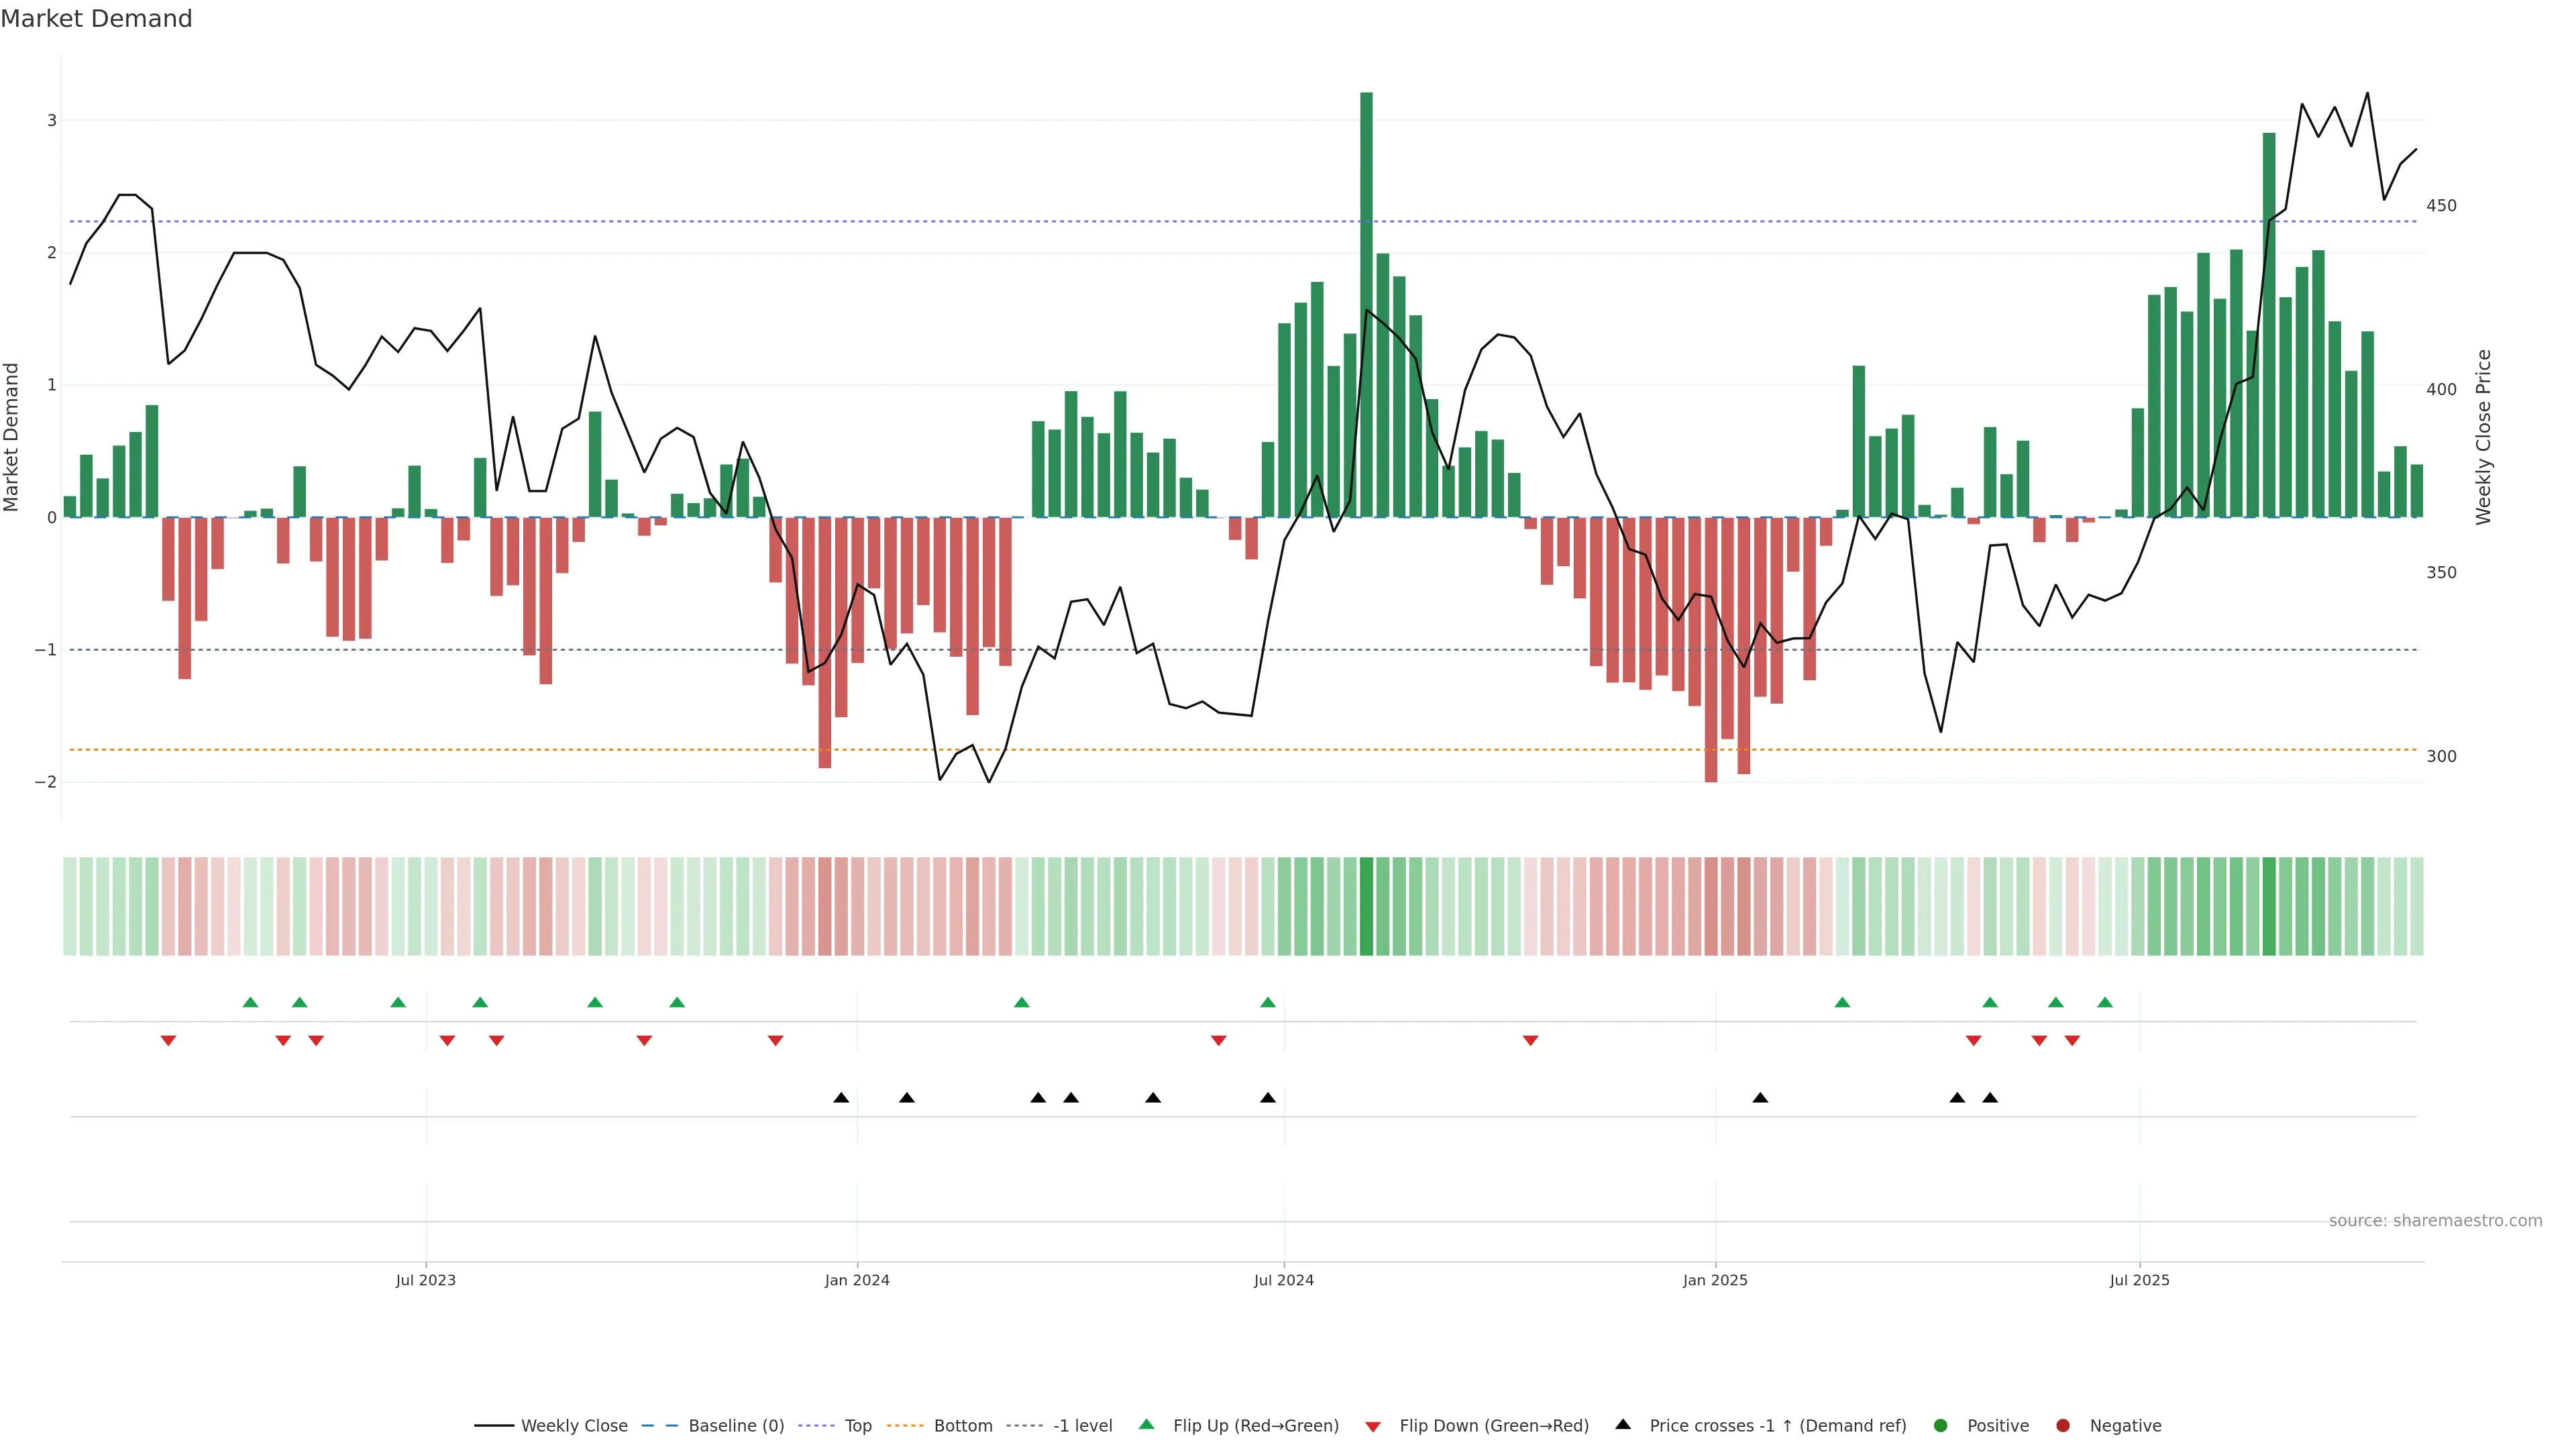Select the rightmost red flip-down triangle marker
The image size is (2576, 1449).
pyautogui.click(x=2072, y=1041)
